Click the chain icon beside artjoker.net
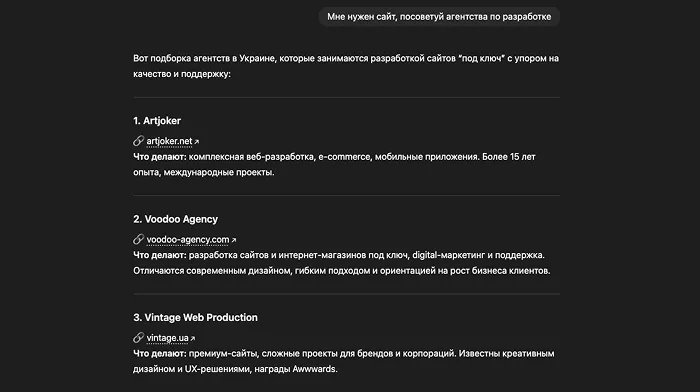Viewport: 700px width, 392px height. click(x=138, y=141)
